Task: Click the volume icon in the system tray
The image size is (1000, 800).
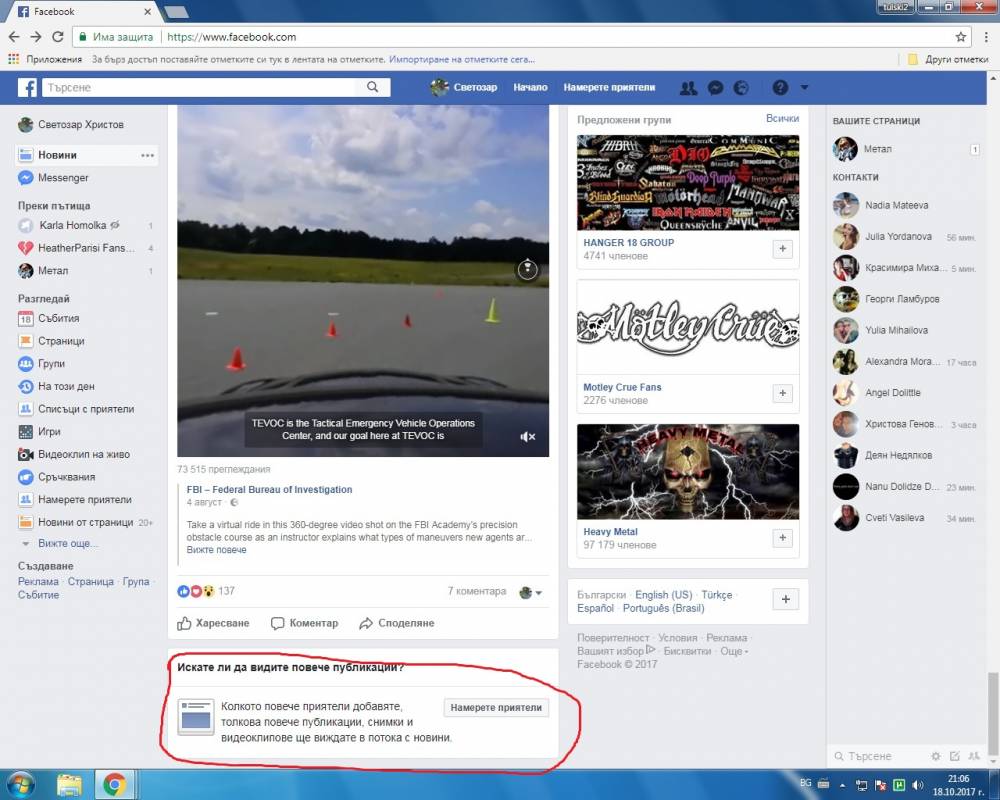Action: tap(918, 785)
